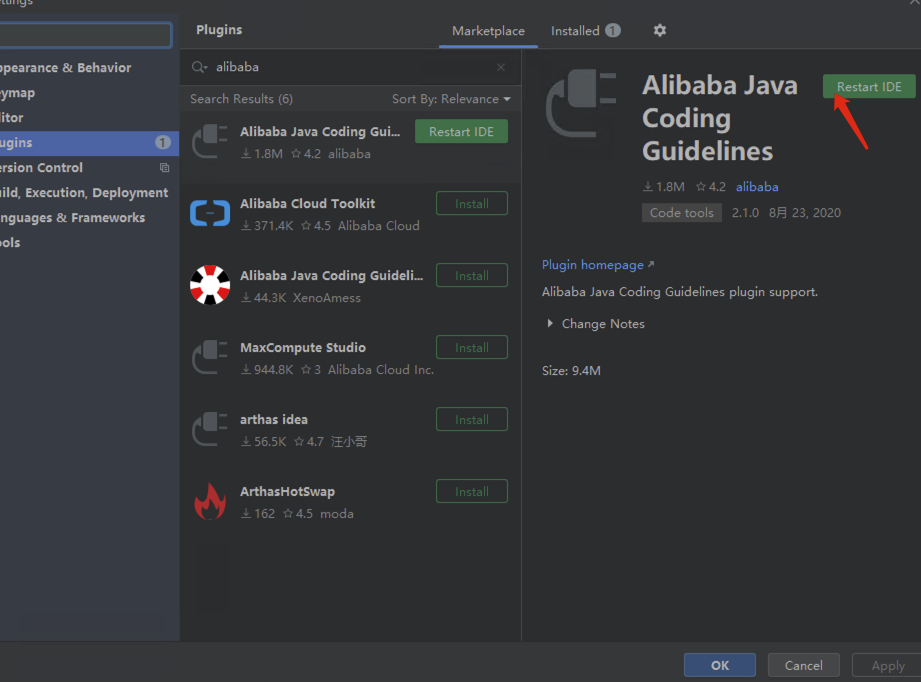Confirm with the OK button
Image resolution: width=921 pixels, height=682 pixels.
click(x=720, y=666)
